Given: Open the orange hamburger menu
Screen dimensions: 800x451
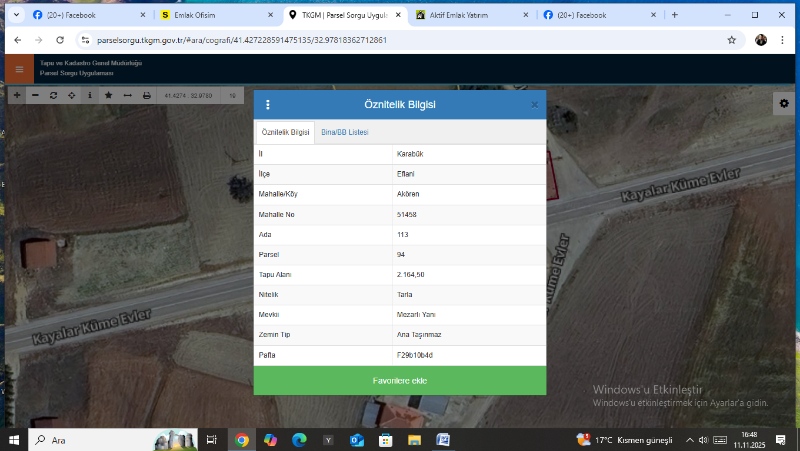Looking at the screenshot, I should pyautogui.click(x=18, y=68).
